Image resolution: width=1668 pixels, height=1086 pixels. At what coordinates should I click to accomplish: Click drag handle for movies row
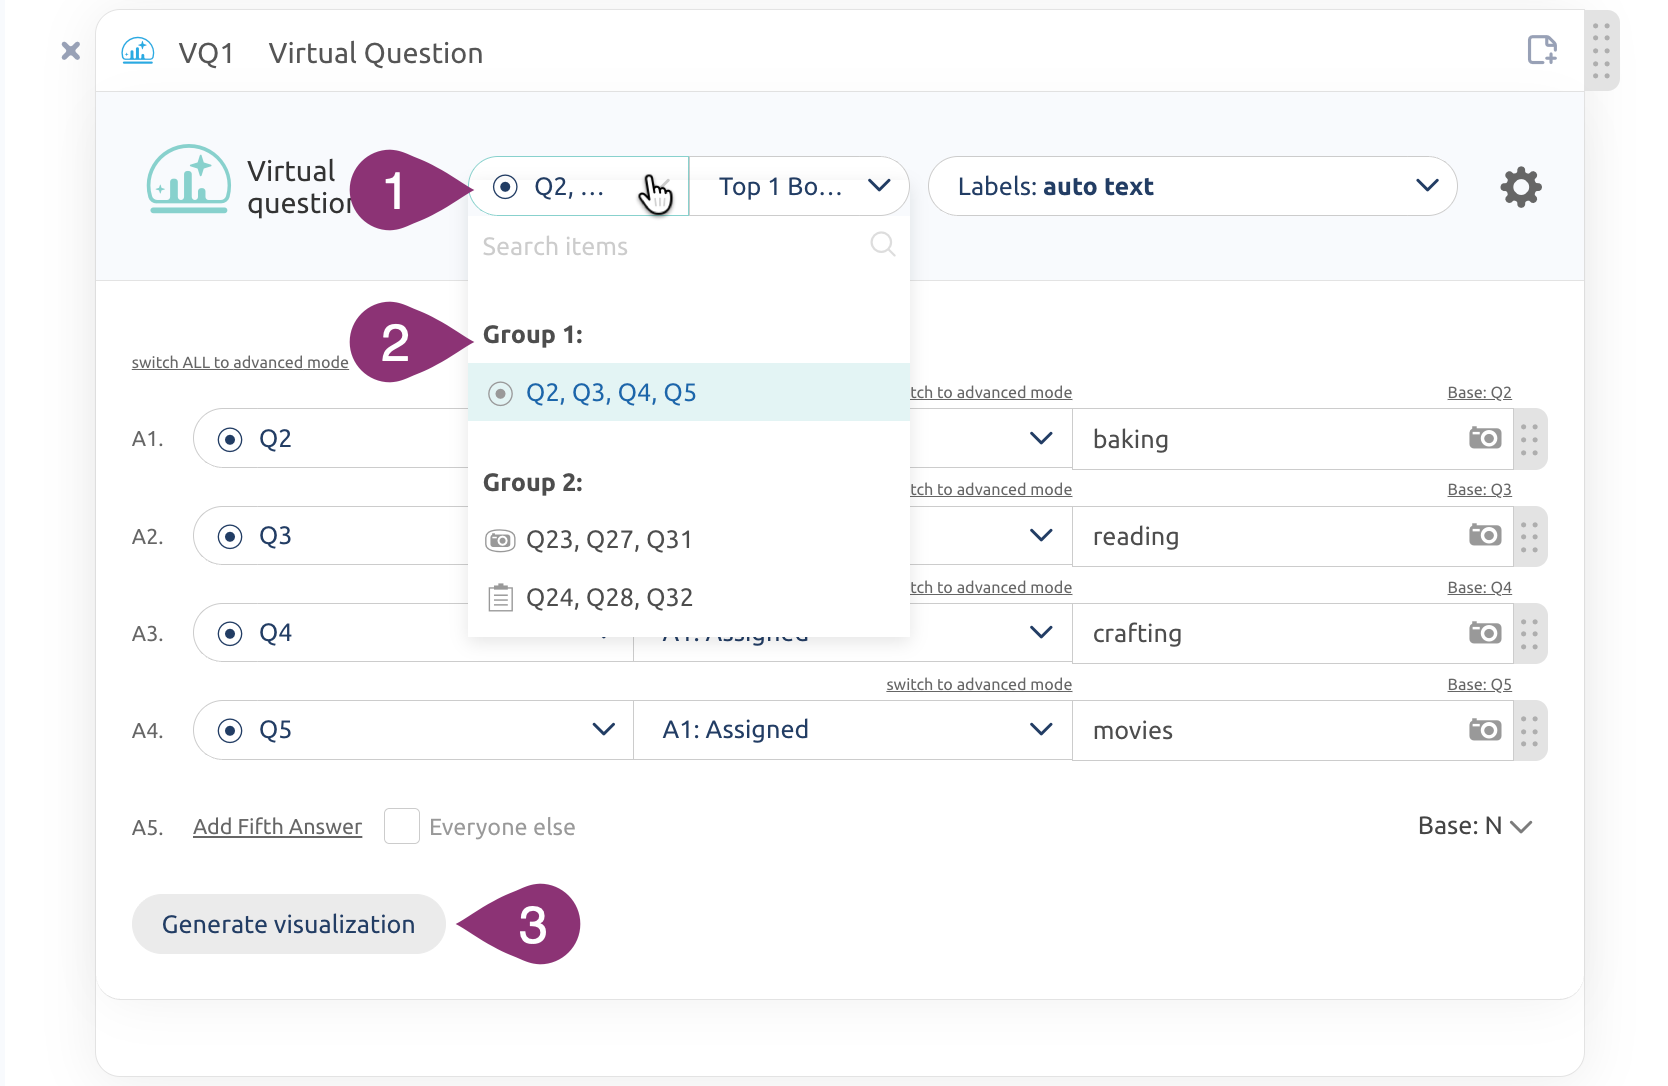[1530, 731]
